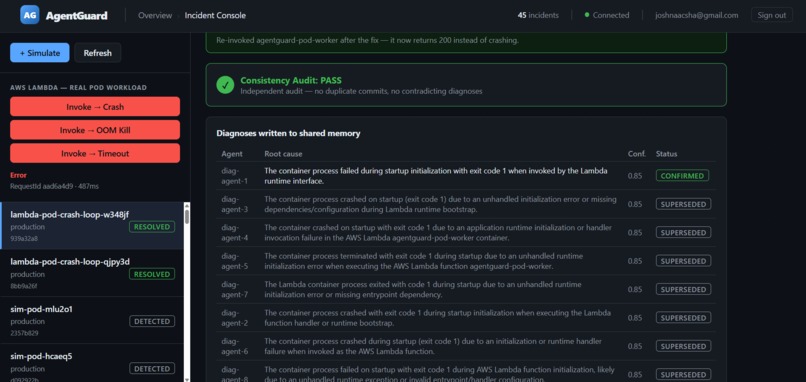Click the DETECTED badge for sim-pod-hcaeq5
The height and width of the screenshot is (382, 806).
pyautogui.click(x=152, y=369)
